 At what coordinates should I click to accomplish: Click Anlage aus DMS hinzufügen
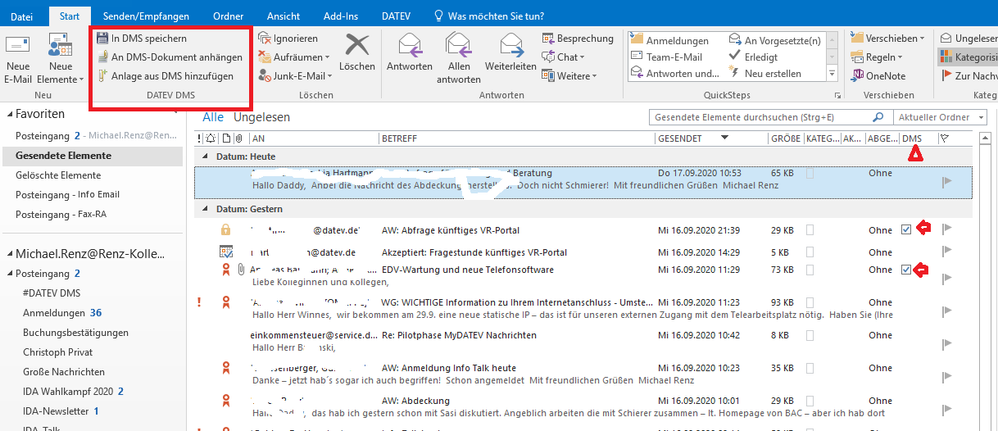(103, 76)
